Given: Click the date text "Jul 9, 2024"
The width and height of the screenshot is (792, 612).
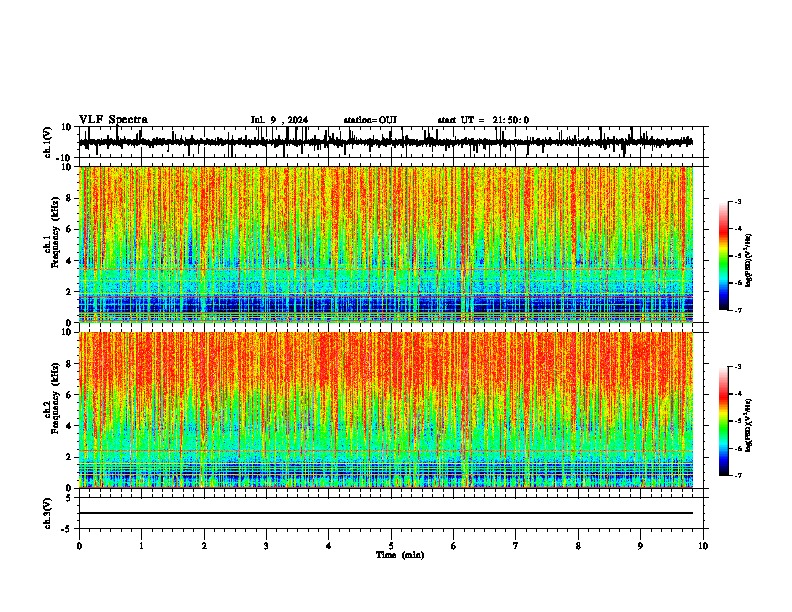Looking at the screenshot, I should coord(279,120).
